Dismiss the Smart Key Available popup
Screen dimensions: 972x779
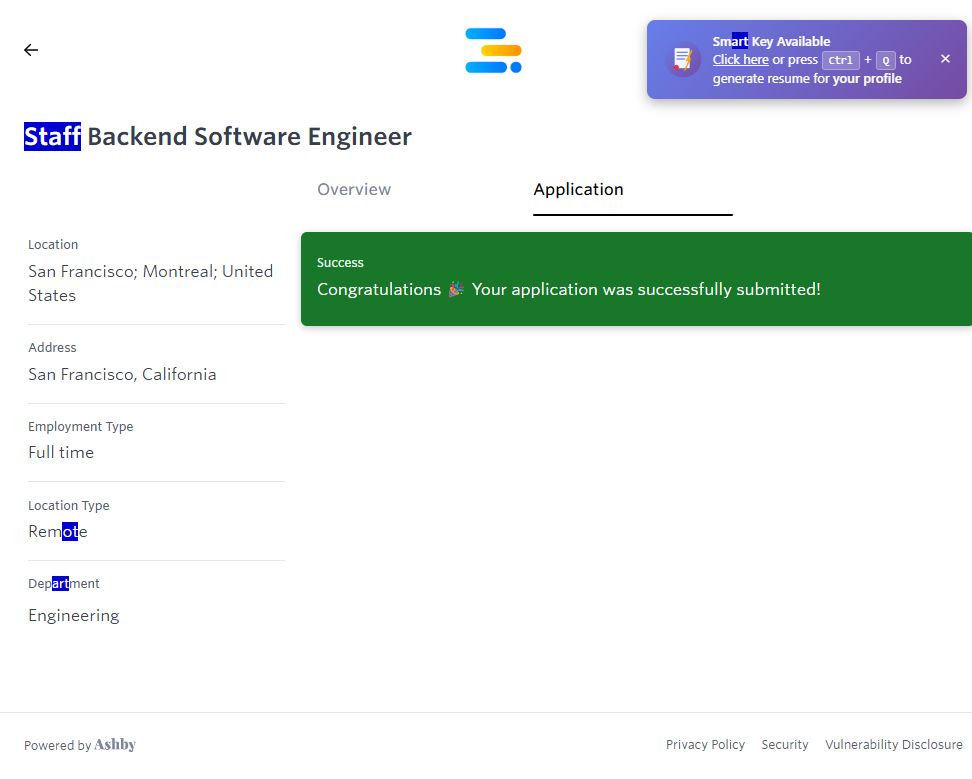(945, 59)
